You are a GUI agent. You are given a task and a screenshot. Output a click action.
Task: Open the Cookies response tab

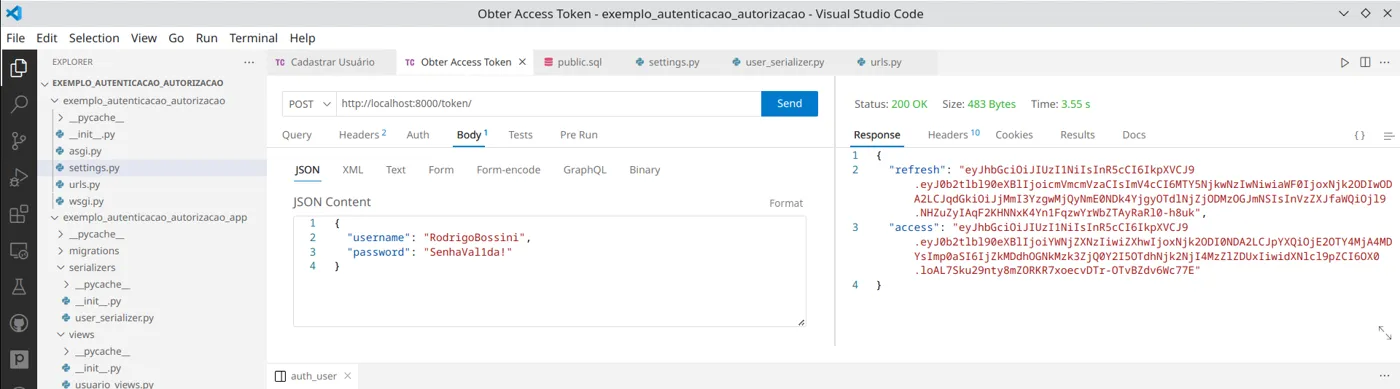[x=1014, y=135]
